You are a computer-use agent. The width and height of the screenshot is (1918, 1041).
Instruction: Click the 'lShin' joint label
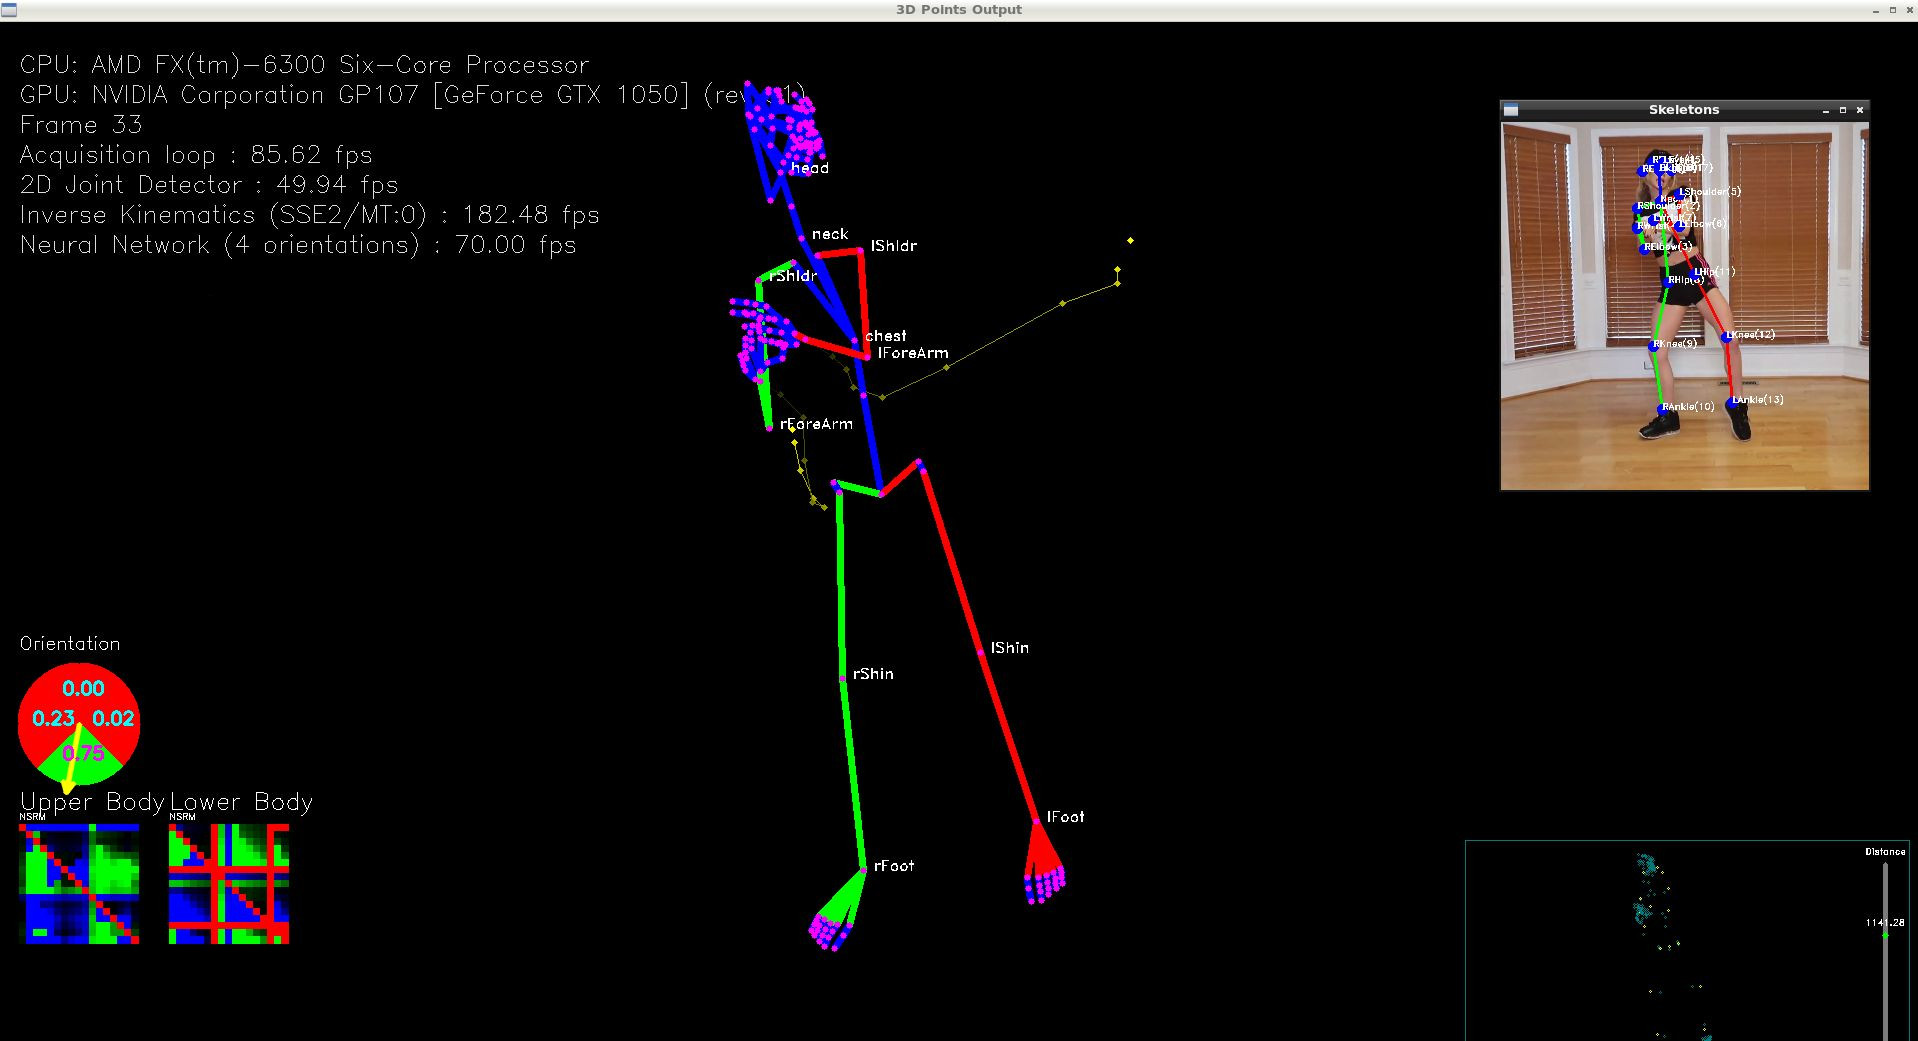coord(1010,648)
